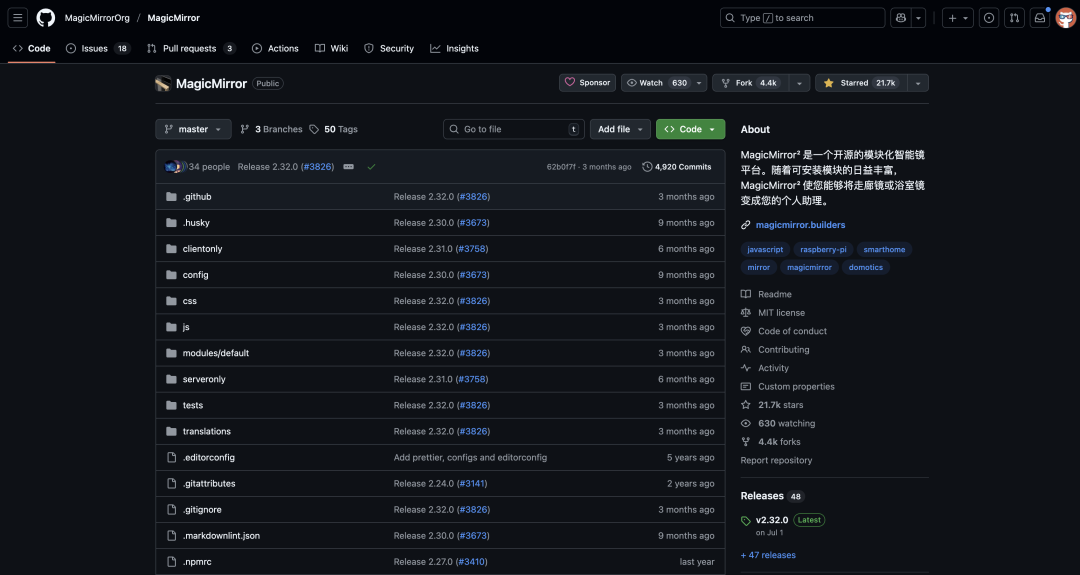Toggle the Starred button to unstar
The height and width of the screenshot is (575, 1080).
click(861, 83)
